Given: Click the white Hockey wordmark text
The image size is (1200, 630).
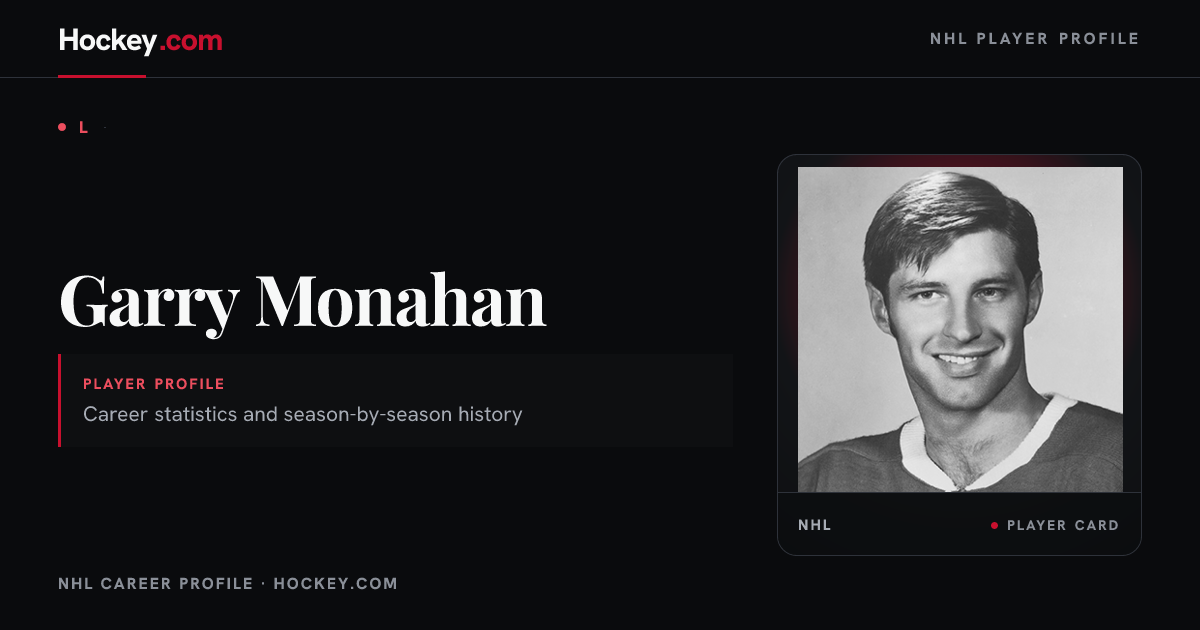Looking at the screenshot, I should [108, 41].
